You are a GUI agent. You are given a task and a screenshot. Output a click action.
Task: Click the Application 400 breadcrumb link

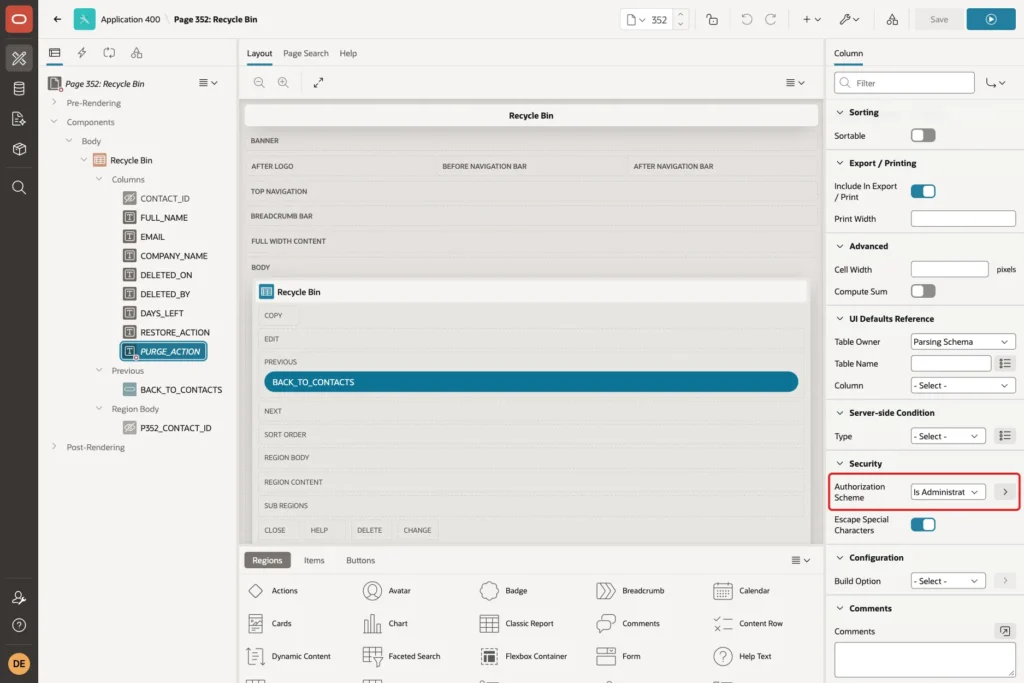coord(130,20)
